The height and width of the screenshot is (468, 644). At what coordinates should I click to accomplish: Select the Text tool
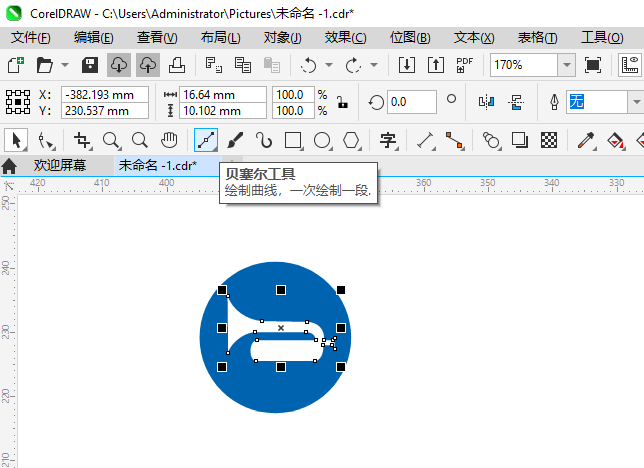[388, 141]
